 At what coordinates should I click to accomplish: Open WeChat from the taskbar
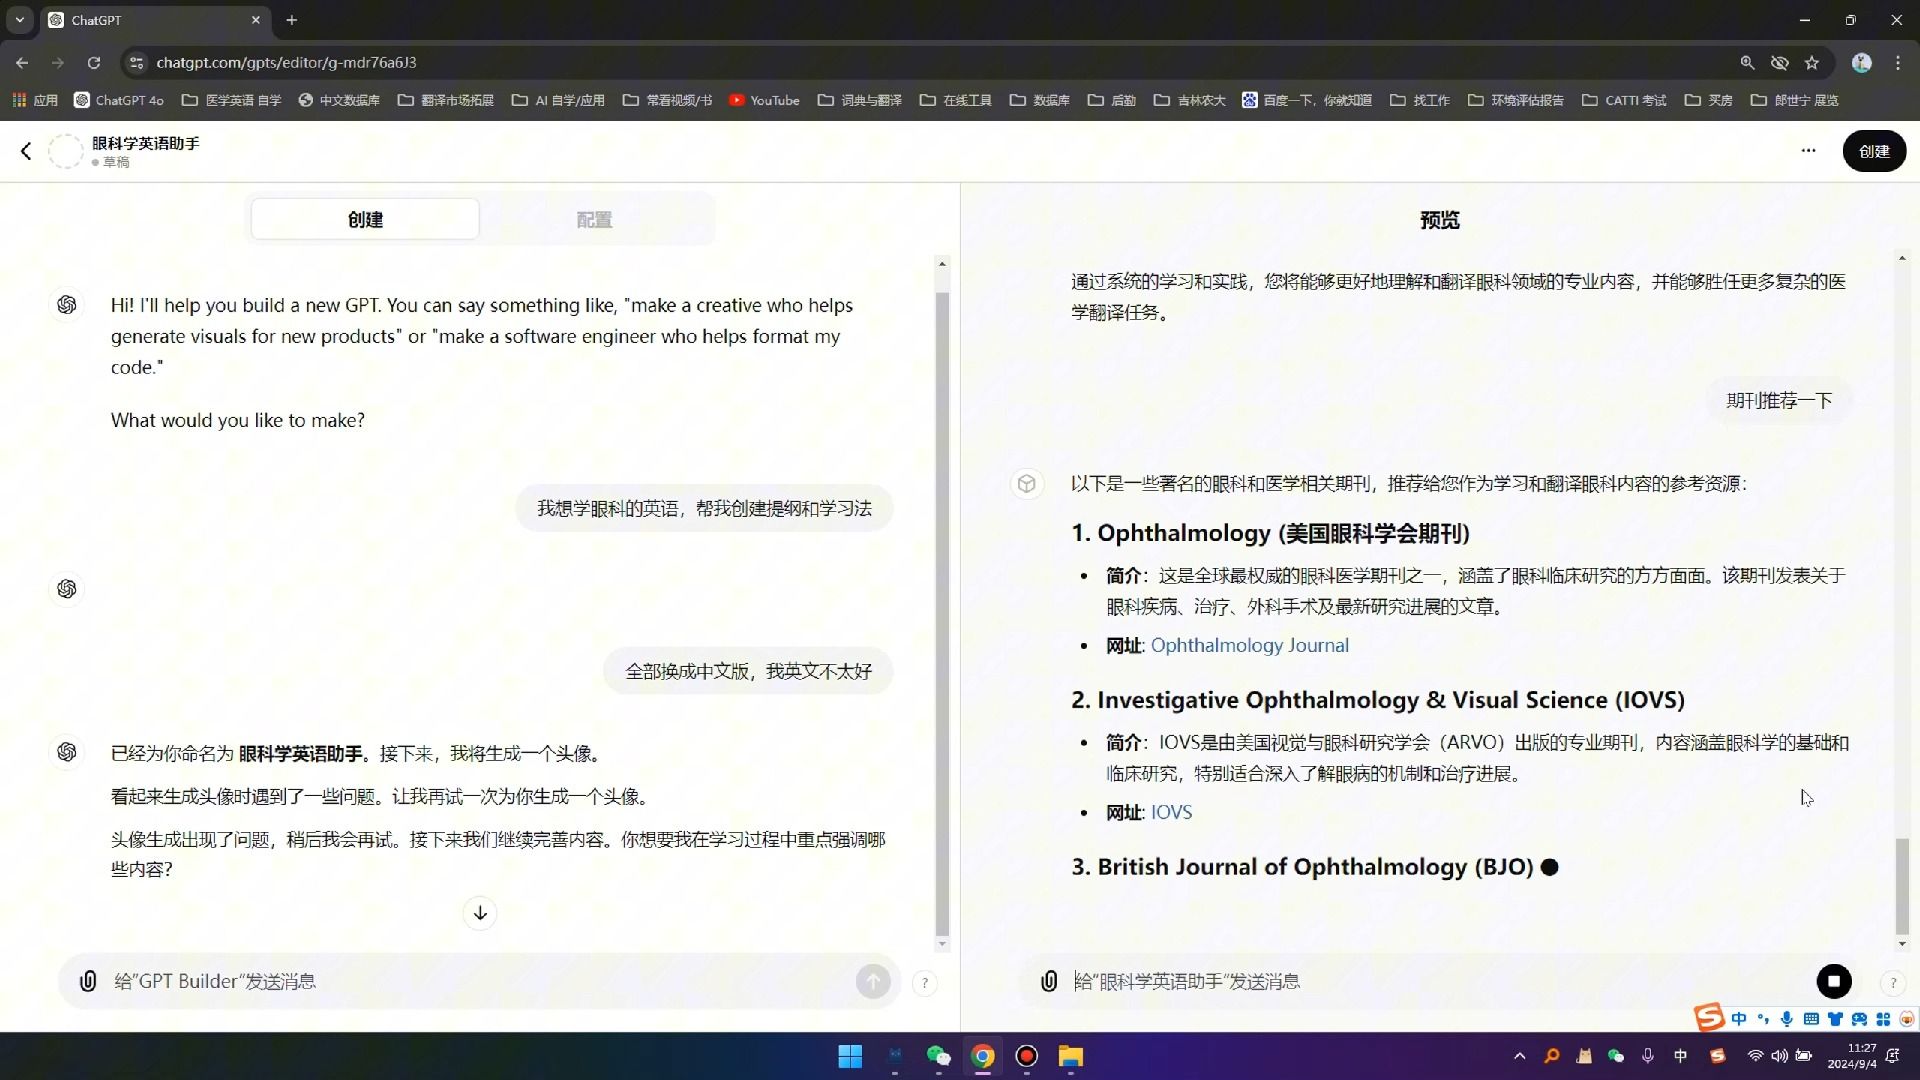coord(938,1056)
